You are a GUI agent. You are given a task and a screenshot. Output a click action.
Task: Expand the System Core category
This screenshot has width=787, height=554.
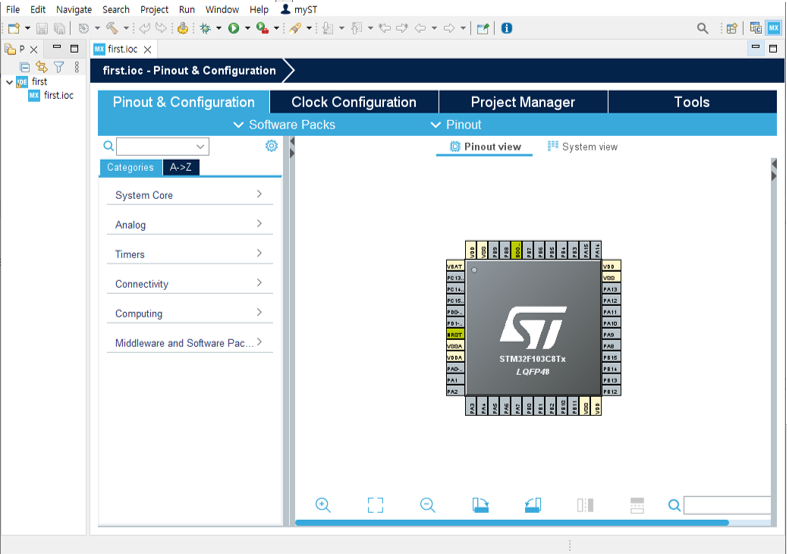[x=190, y=195]
